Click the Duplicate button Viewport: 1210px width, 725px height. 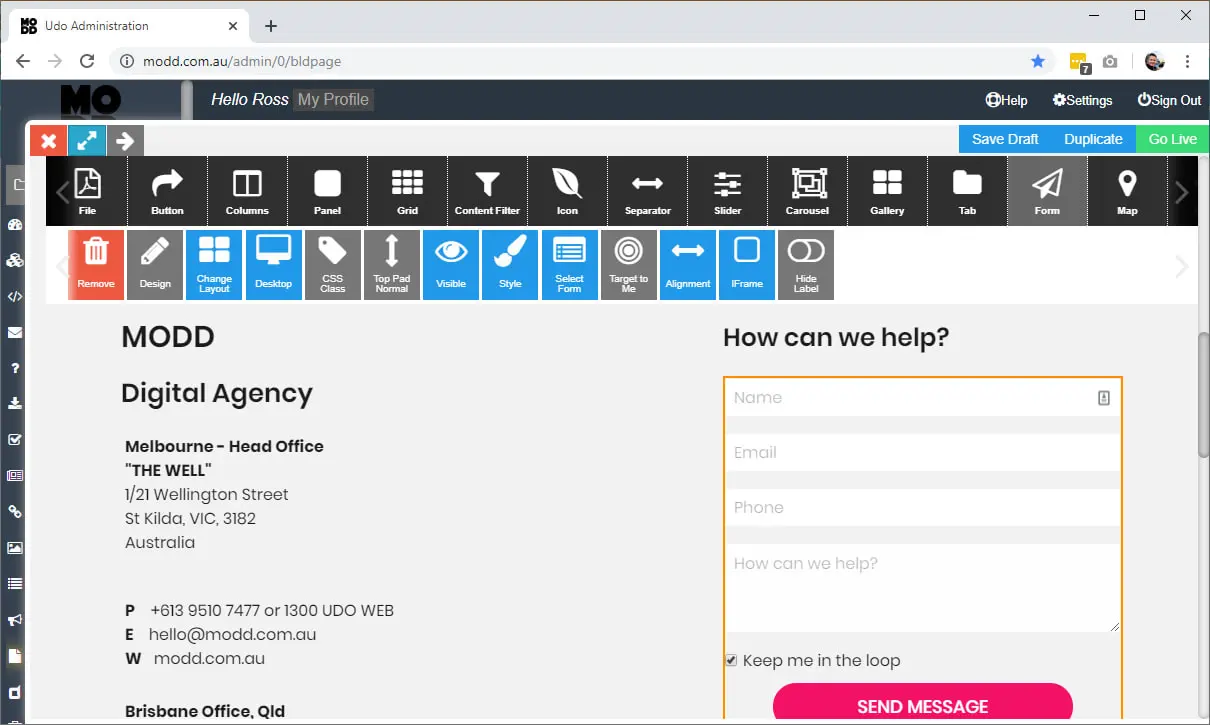(x=1093, y=139)
